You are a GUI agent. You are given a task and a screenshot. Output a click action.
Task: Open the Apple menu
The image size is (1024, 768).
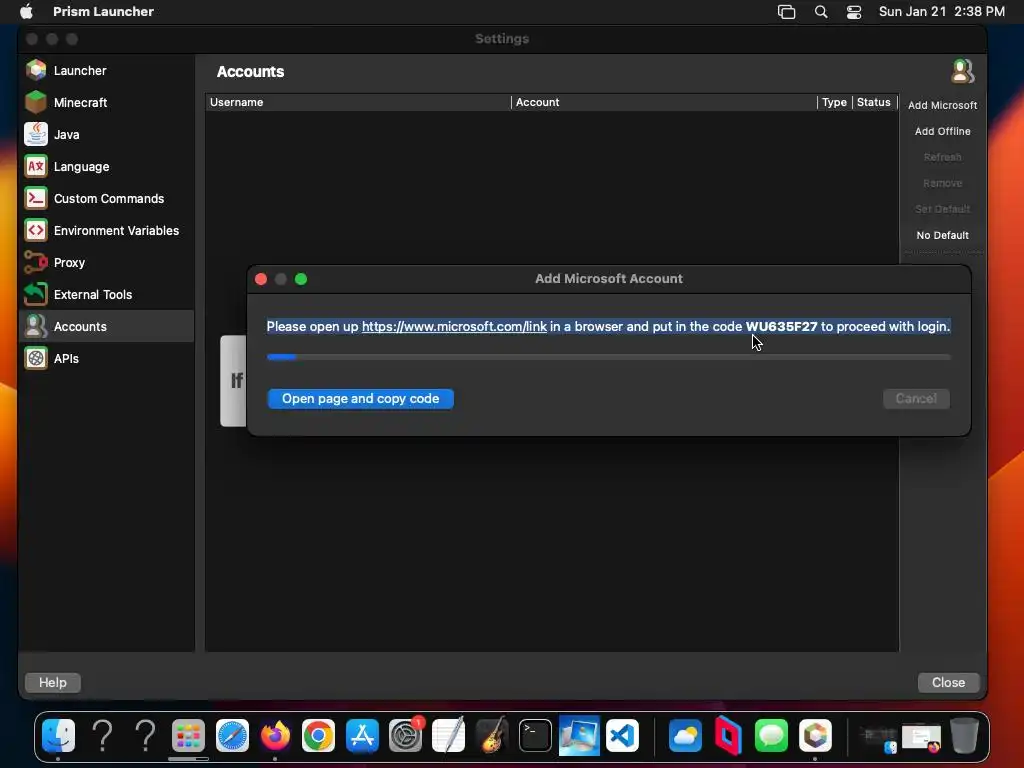coord(26,11)
